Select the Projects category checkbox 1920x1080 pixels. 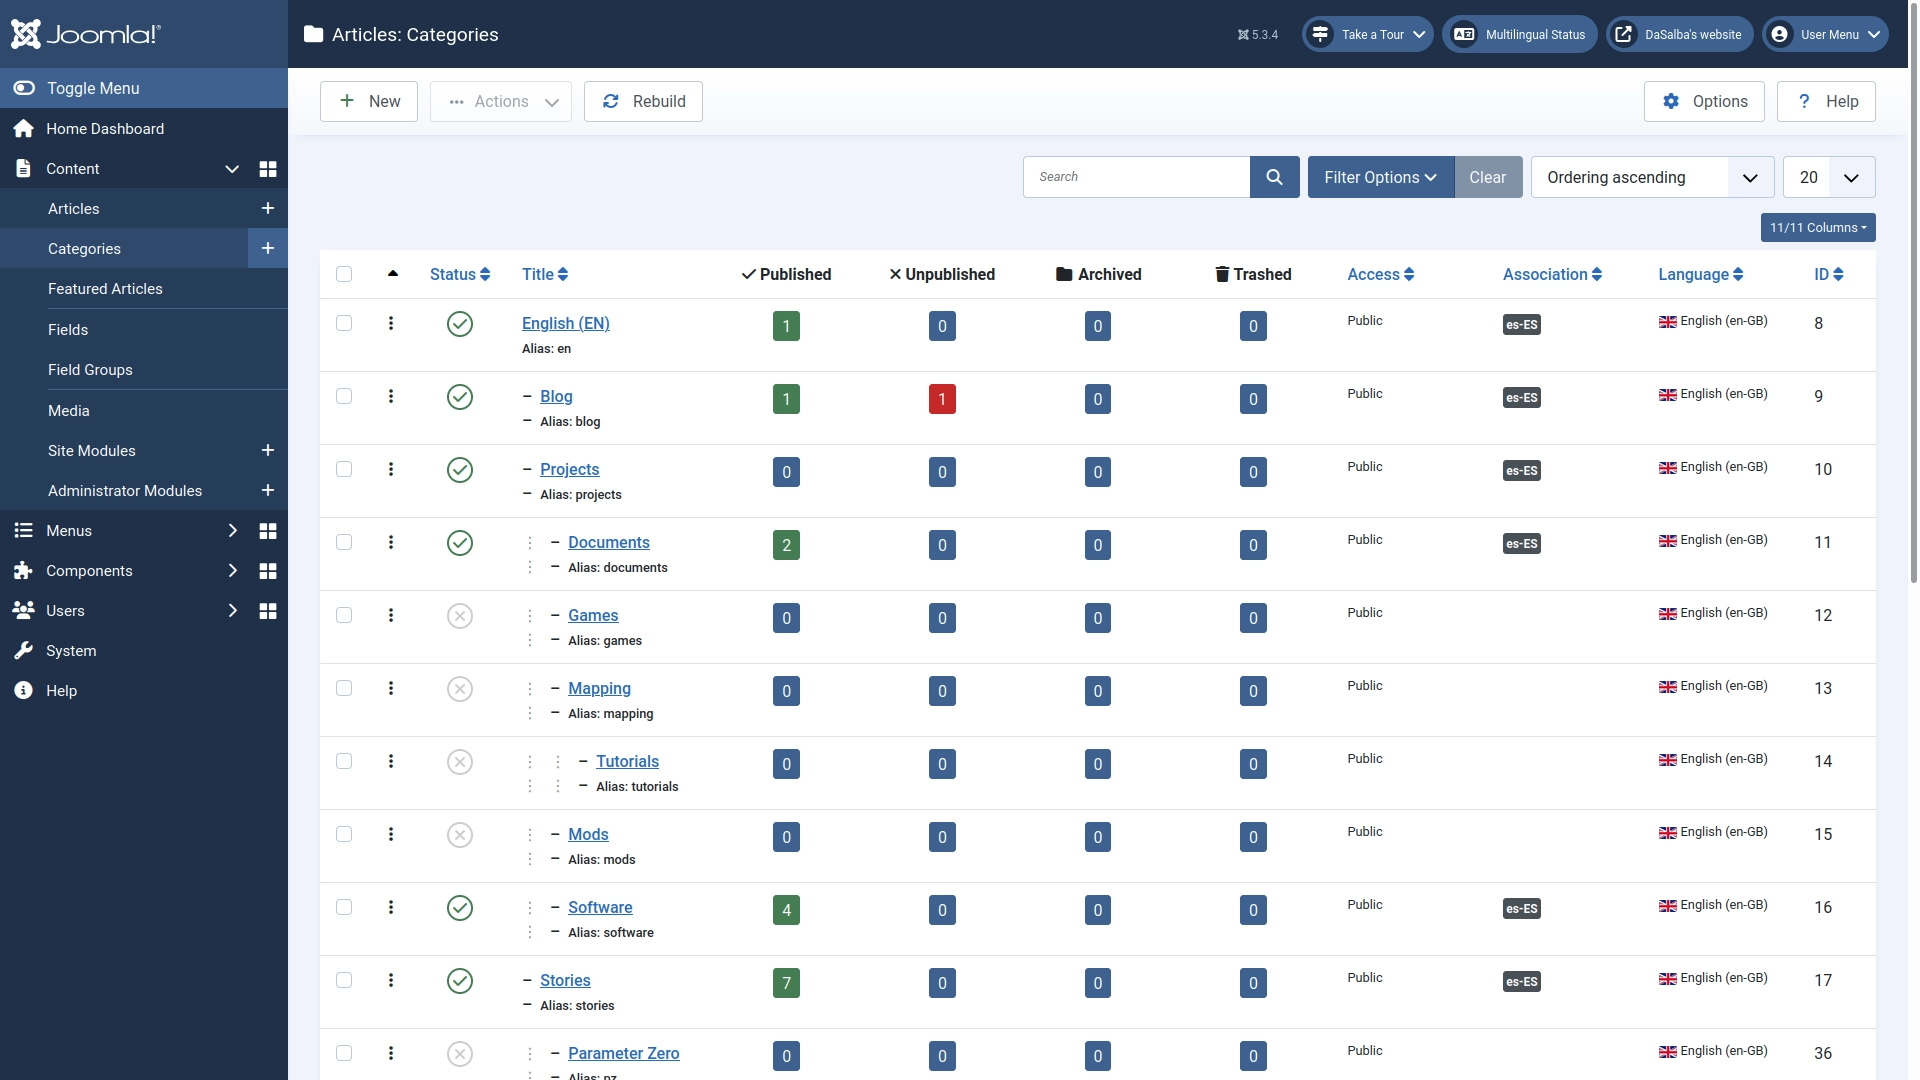click(344, 469)
